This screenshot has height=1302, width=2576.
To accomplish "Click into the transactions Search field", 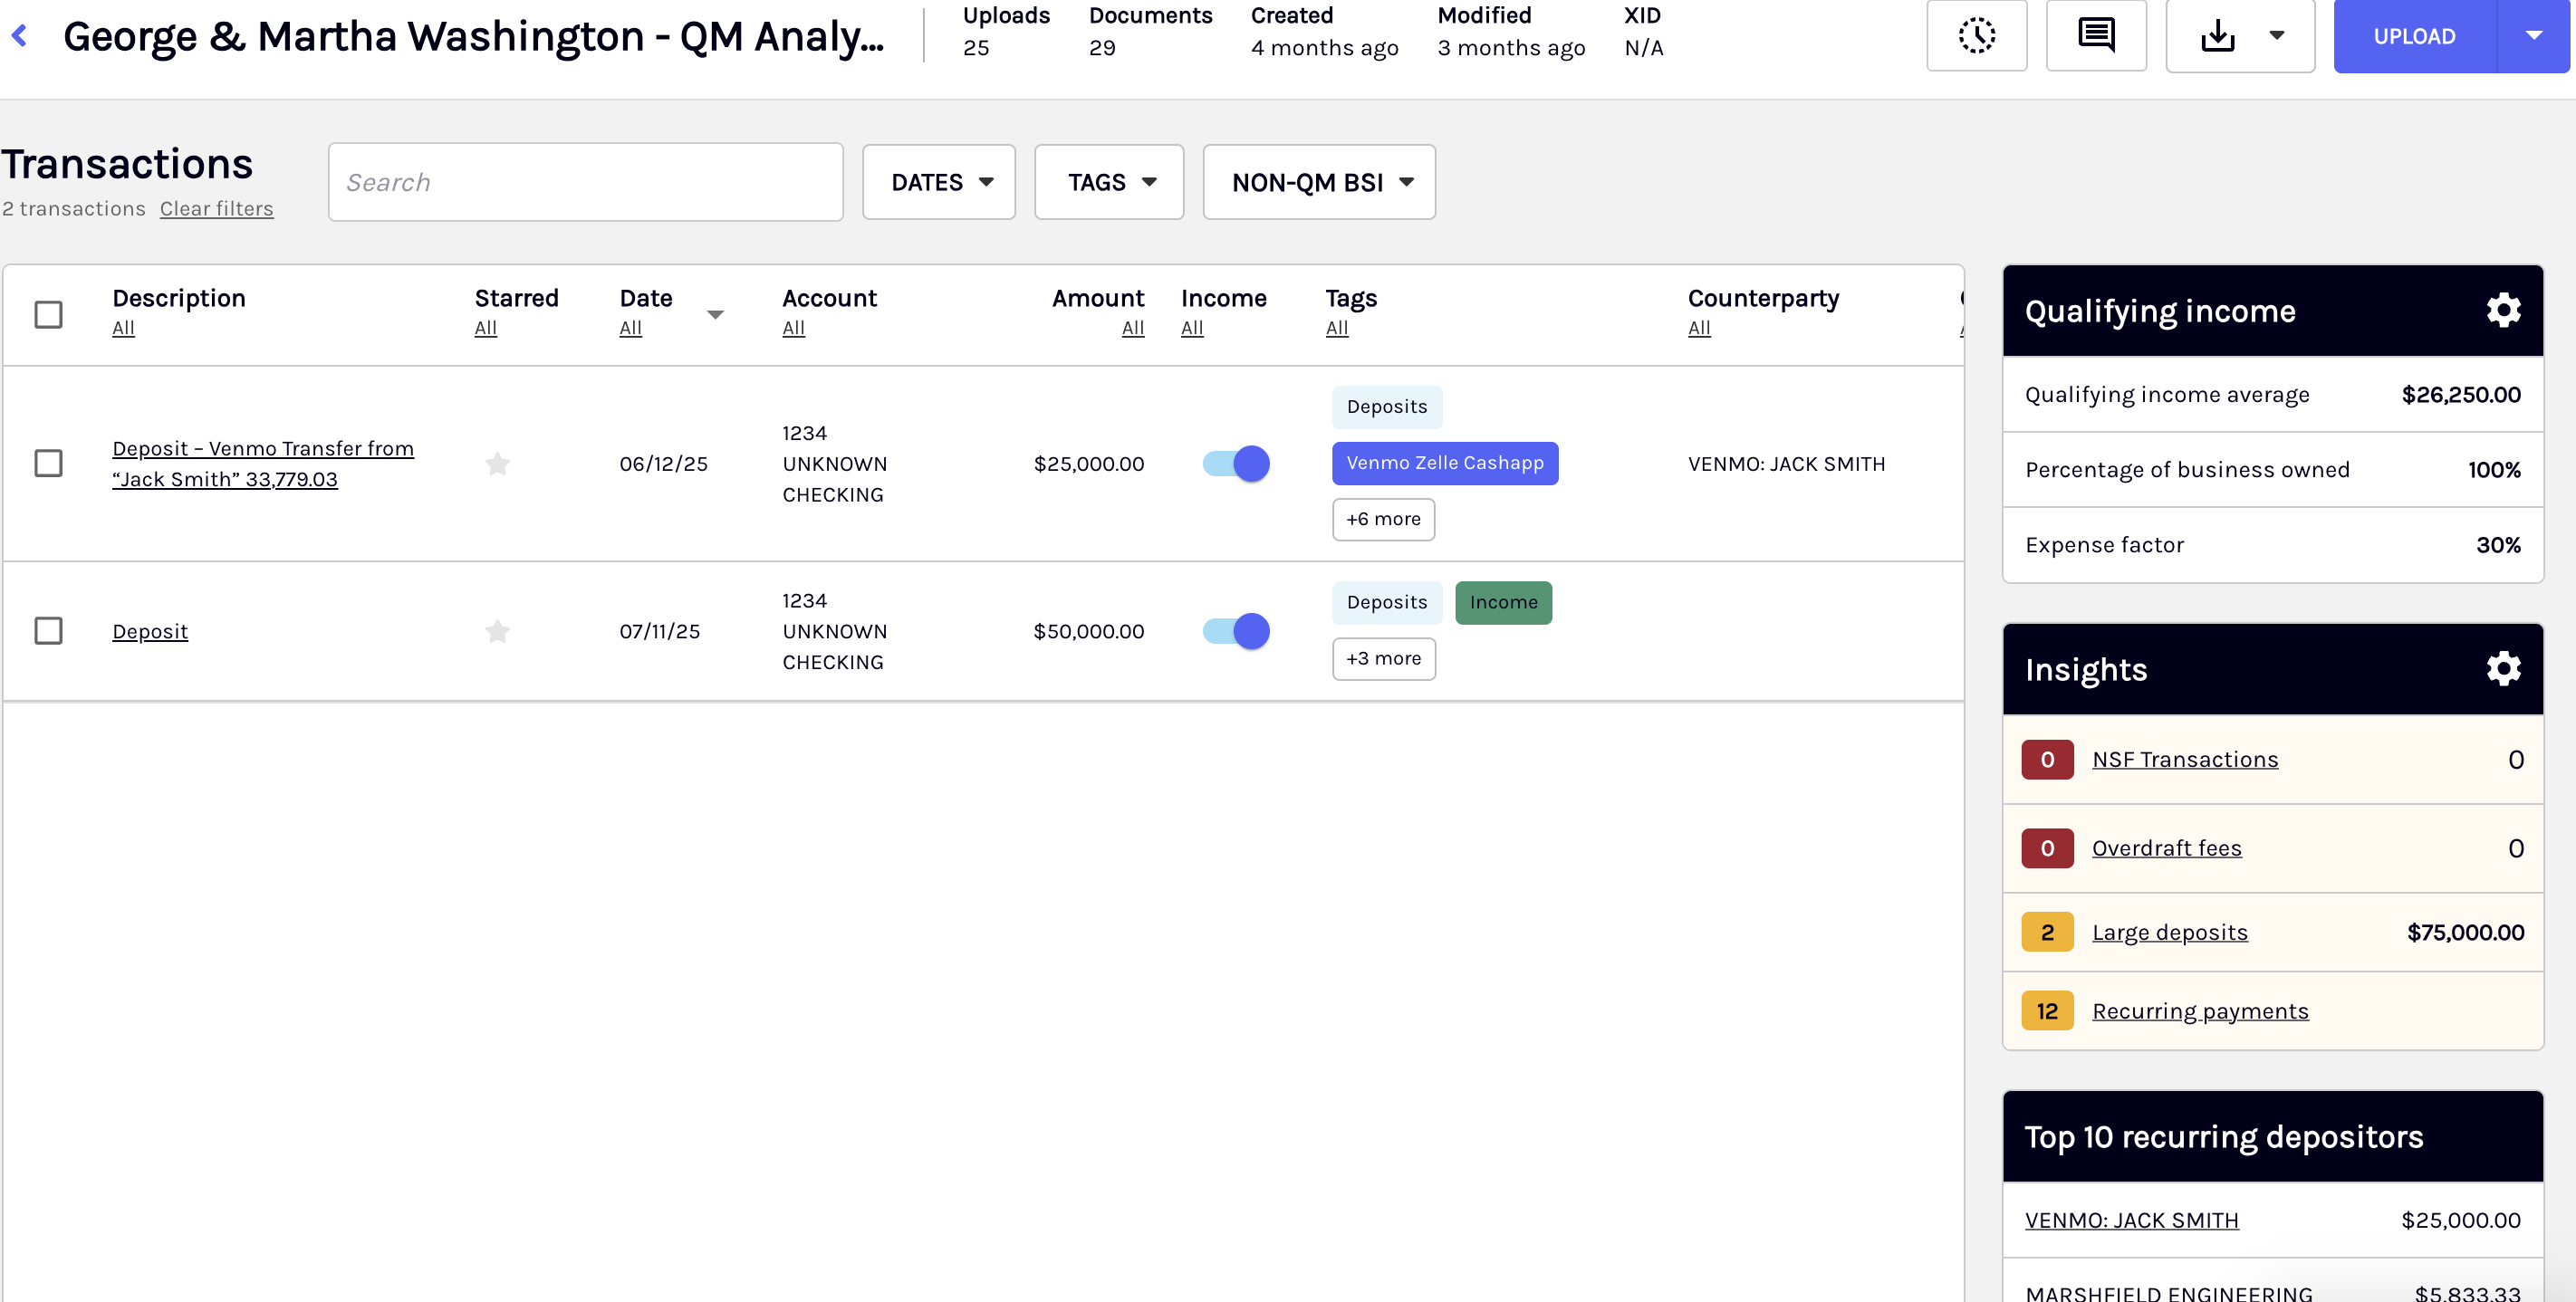I will (x=585, y=182).
